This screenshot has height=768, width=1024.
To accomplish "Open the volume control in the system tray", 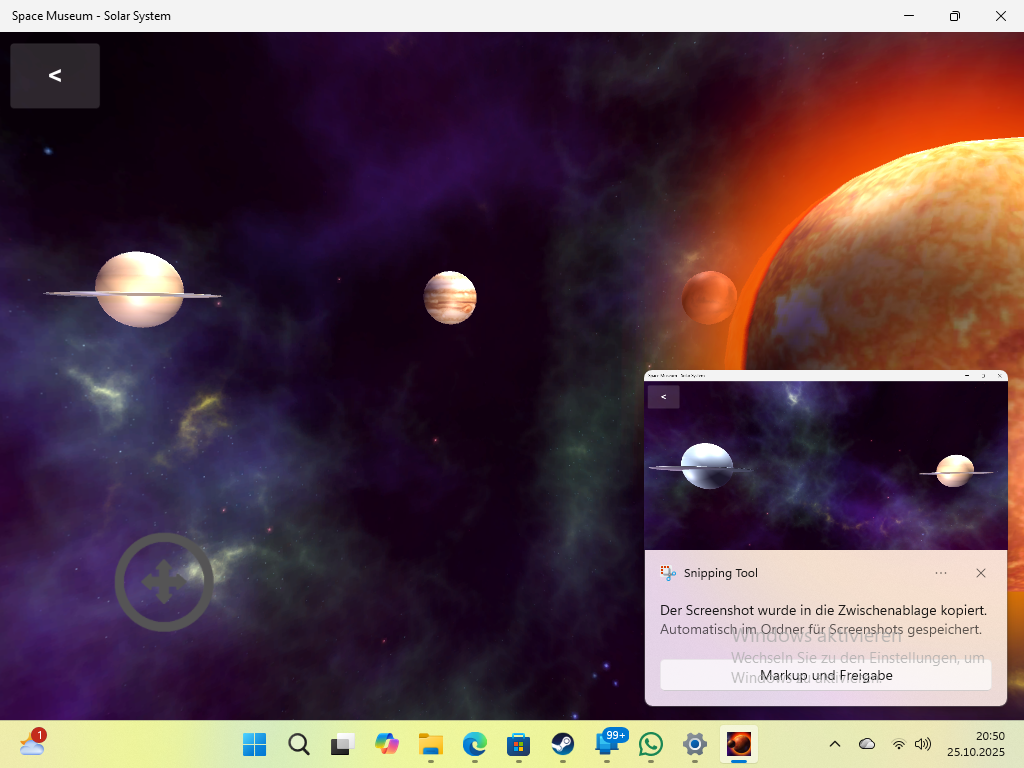I will click(x=923, y=744).
